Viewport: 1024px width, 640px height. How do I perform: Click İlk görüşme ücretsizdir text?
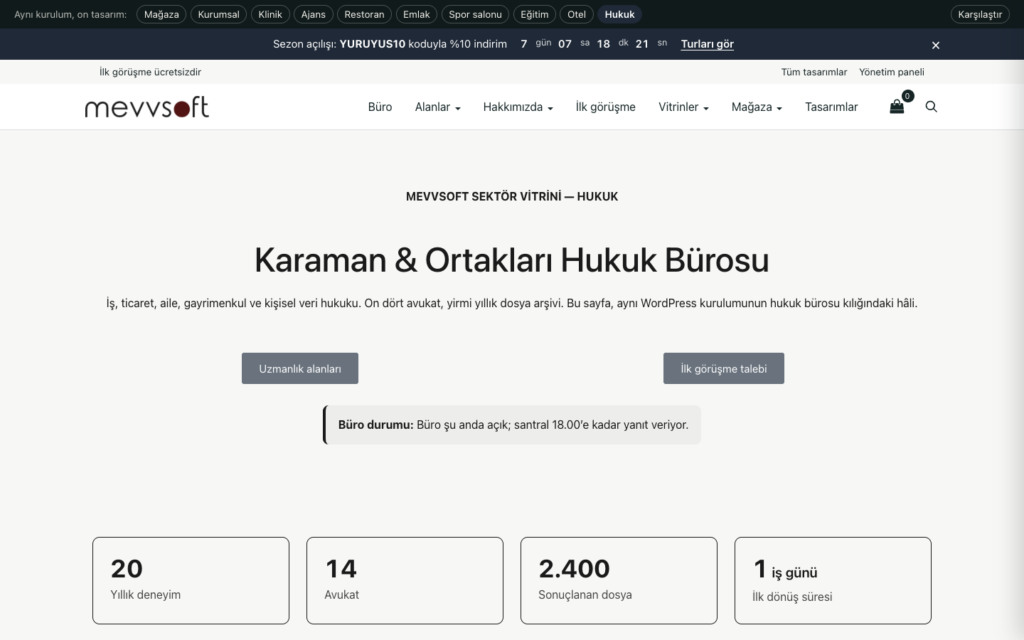(x=150, y=72)
